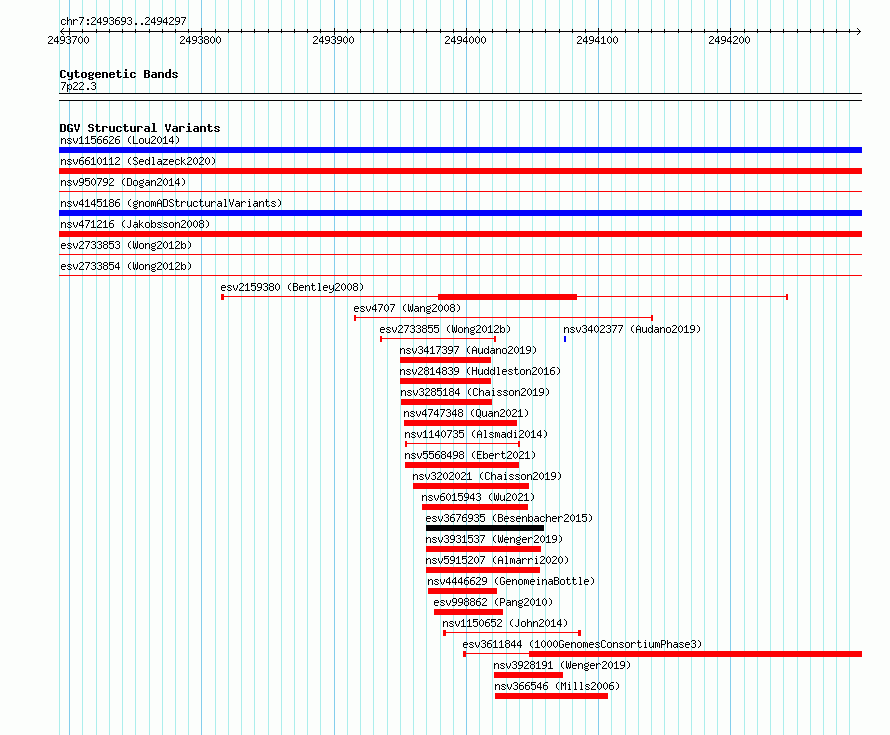Select the 7p22.3 cytogenetic band label
Viewport: 890px width, 735px height.
click(x=78, y=86)
